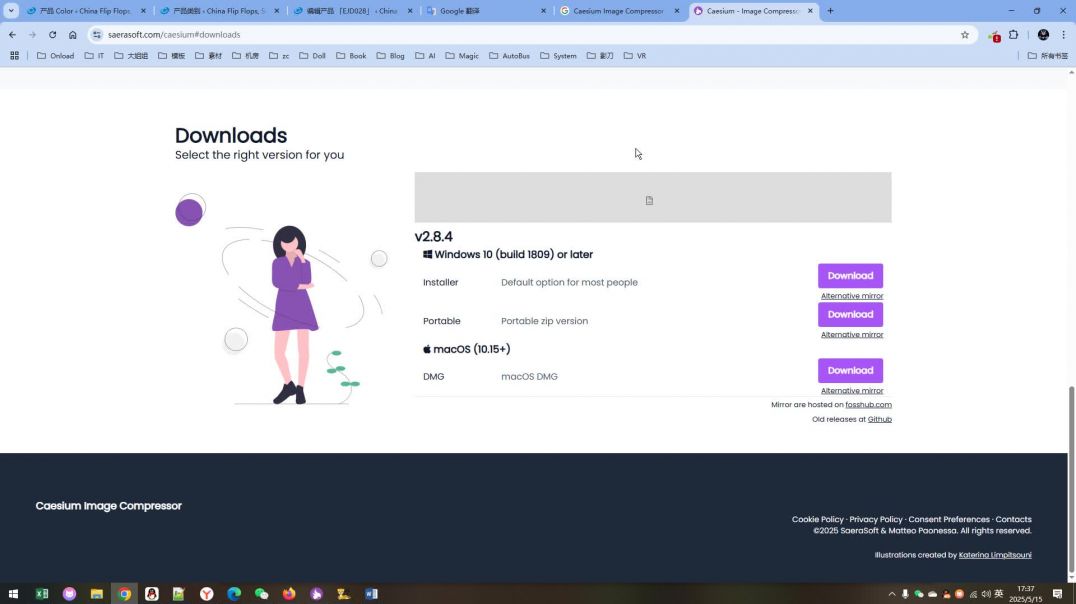Open old releases on Github
Viewport: 1076px width, 604px height.
pos(880,419)
